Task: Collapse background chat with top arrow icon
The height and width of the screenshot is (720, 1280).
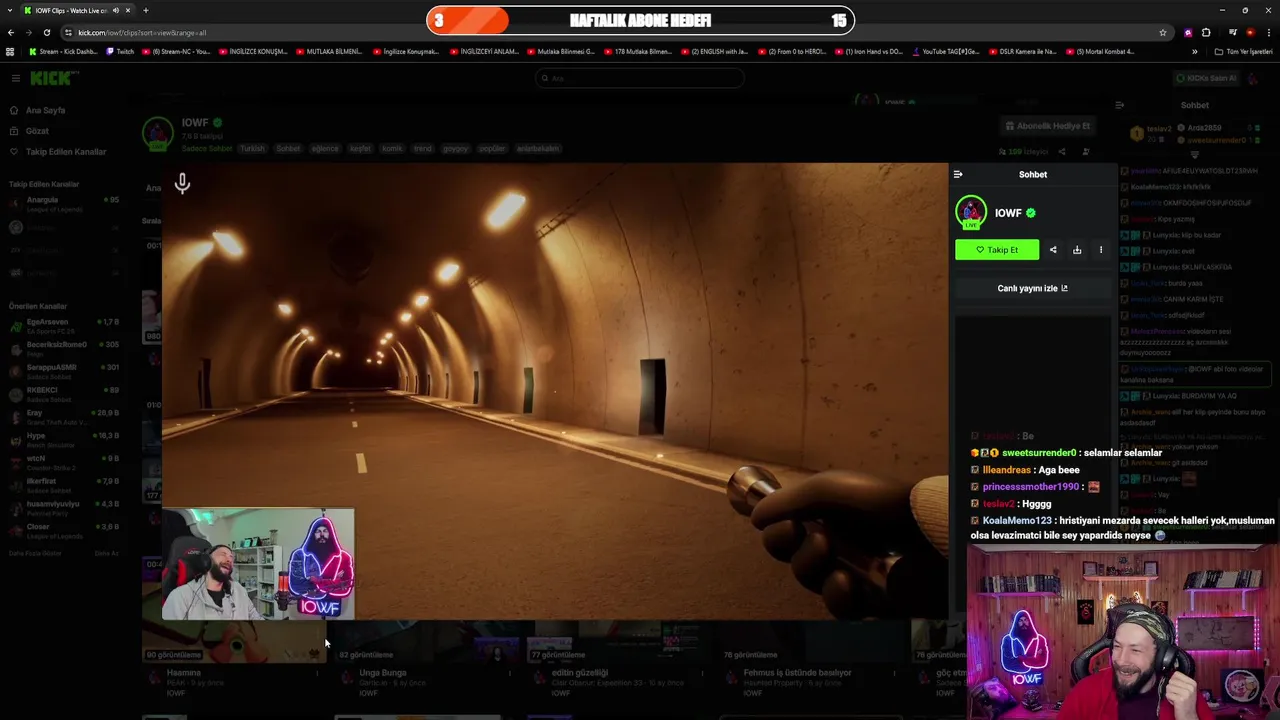Action: tap(1119, 105)
